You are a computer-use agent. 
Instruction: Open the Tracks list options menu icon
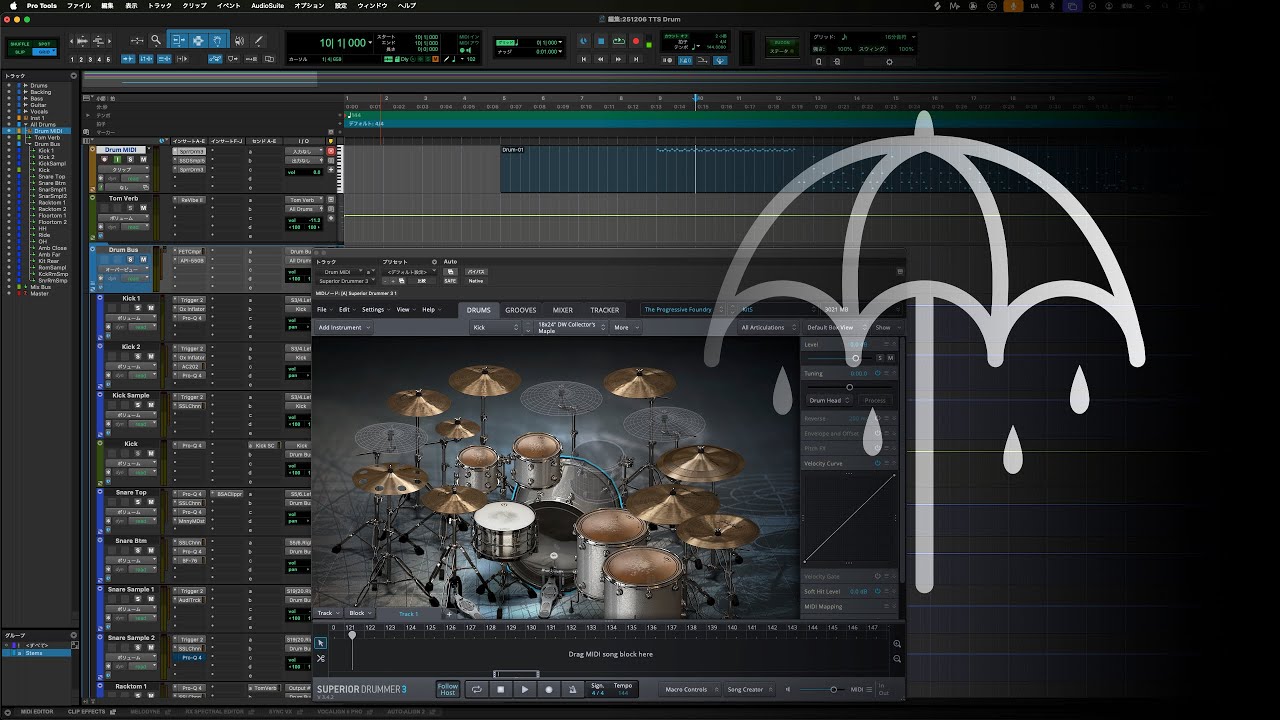point(74,75)
